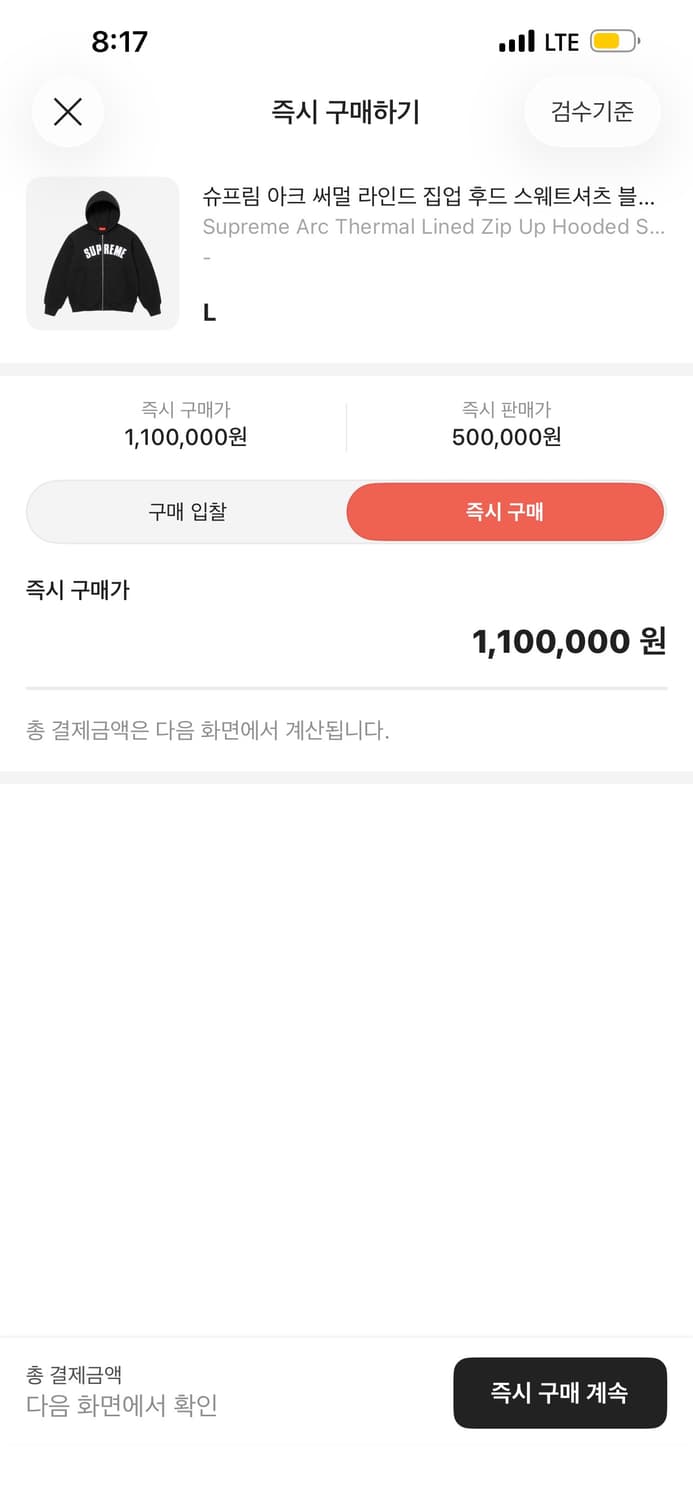
Task: Tap the 즉시 판매가 price 500,000원
Action: (x=506, y=437)
